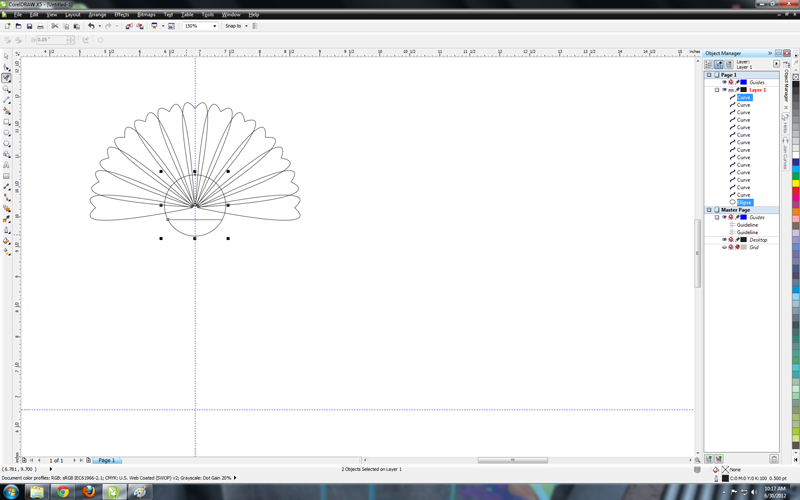This screenshot has height=500, width=800.
Task: Pick the white color swatch
Action: tap(795, 155)
